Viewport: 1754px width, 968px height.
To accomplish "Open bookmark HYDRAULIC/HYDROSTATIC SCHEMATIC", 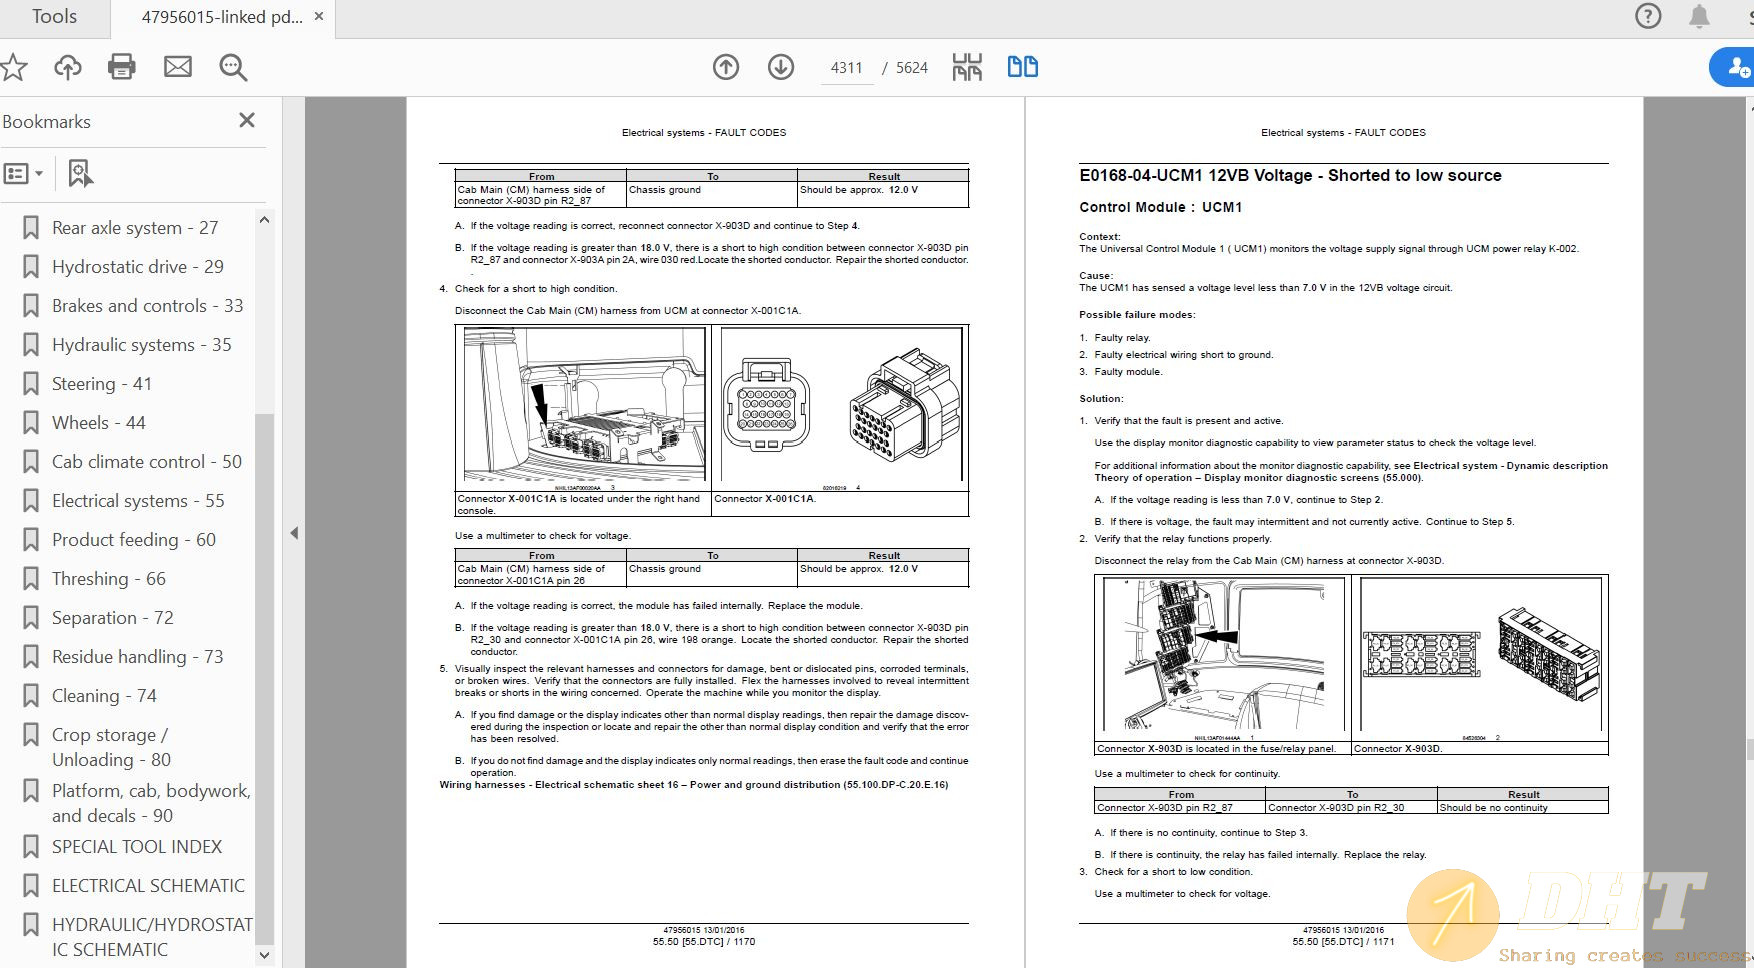I will 152,937.
